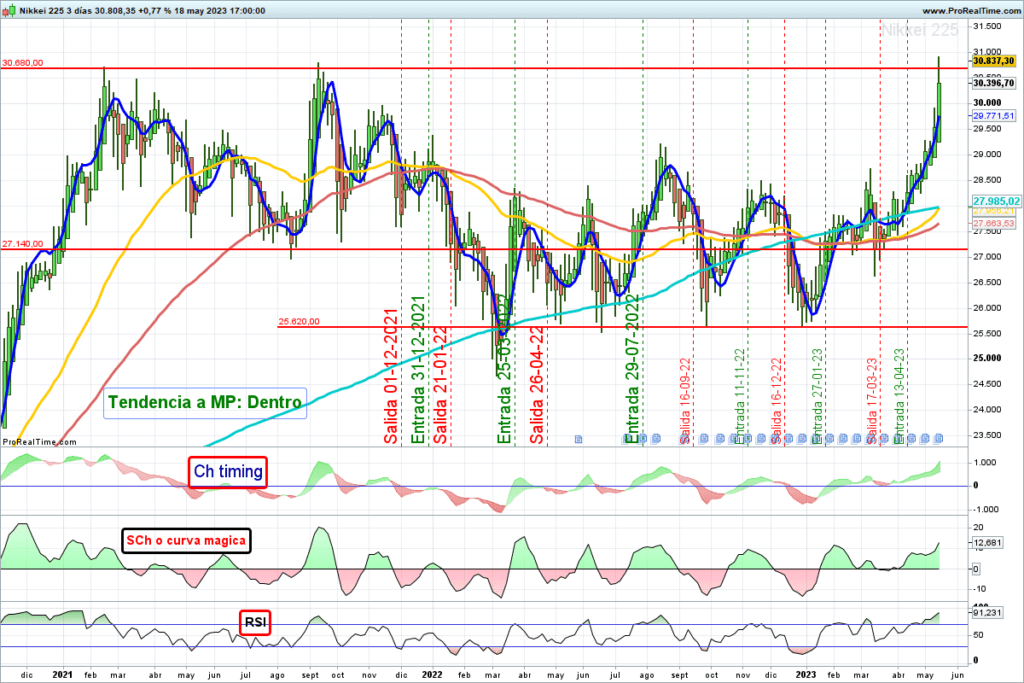The image size is (1024, 683).
Task: Click the 2021 year label on time axis
Action: pyautogui.click(x=63, y=675)
